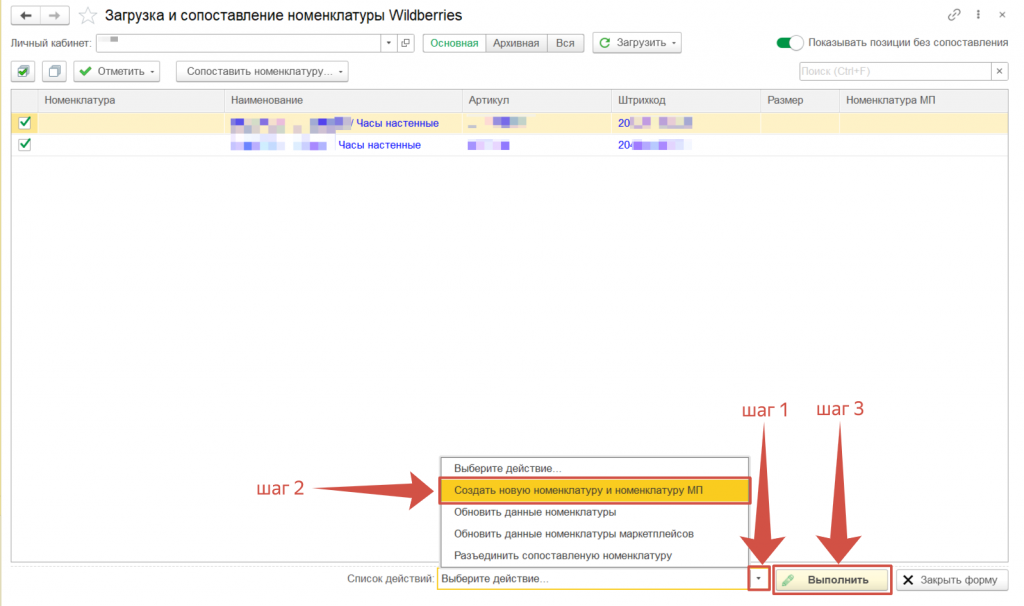The height and width of the screenshot is (606, 1024).
Task: Clear the search field with X icon
Action: tap(998, 71)
